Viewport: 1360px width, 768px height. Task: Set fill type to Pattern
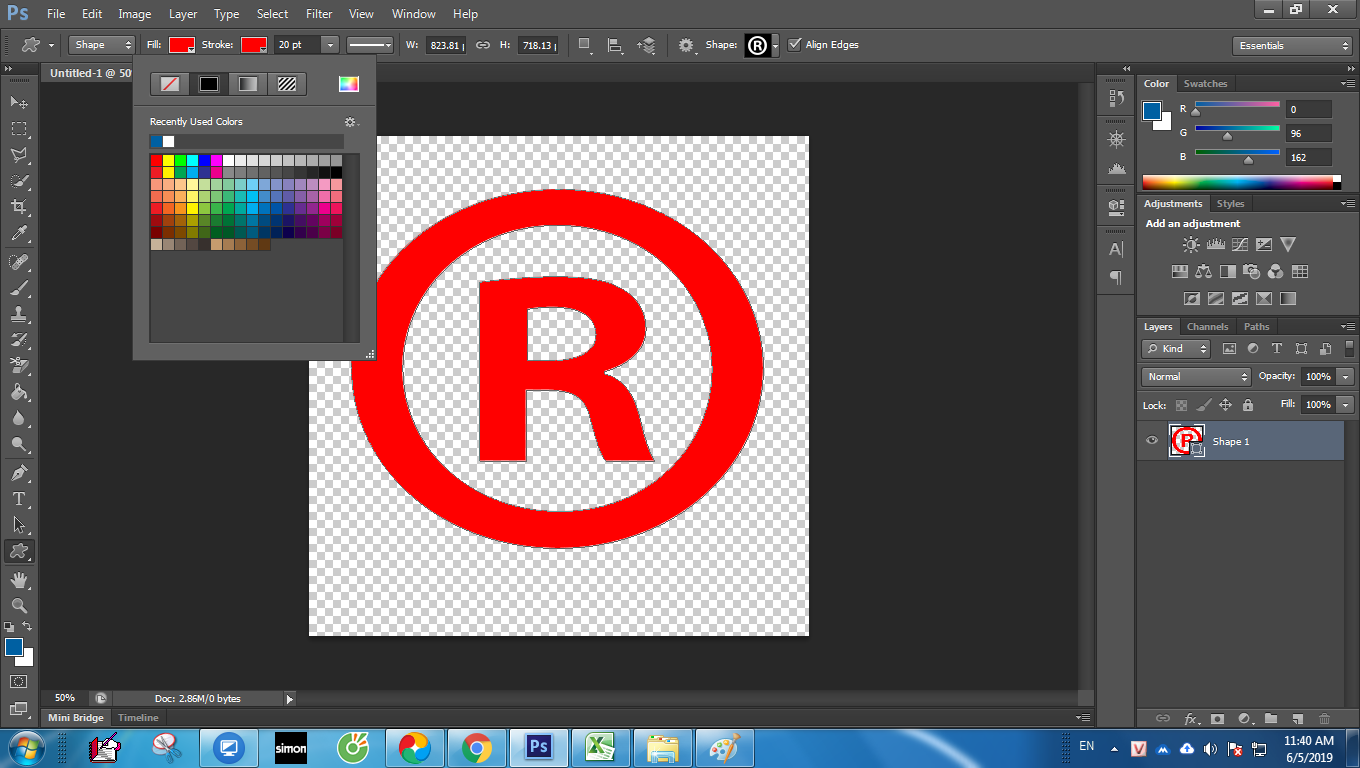287,84
